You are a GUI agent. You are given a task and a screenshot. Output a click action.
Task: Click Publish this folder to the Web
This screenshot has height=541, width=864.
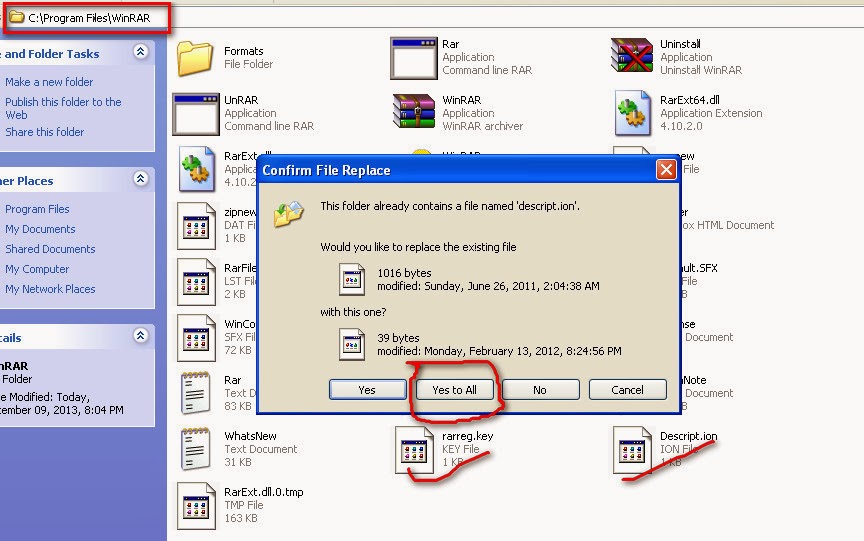tap(63, 109)
